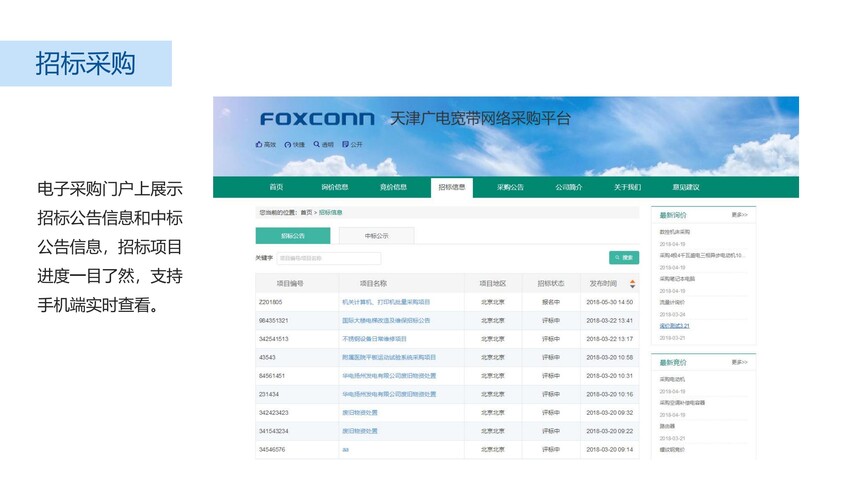The image size is (860, 484).
Task: Open the 采购公告 navigation item
Action: pyautogui.click(x=510, y=187)
